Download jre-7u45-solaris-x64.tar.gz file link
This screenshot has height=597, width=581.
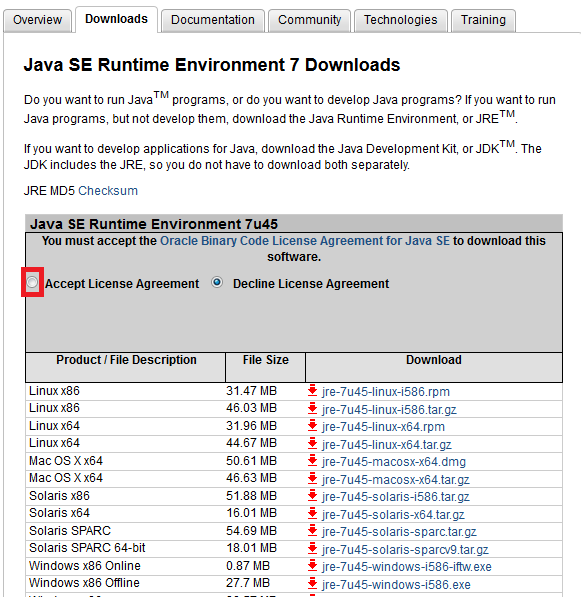point(393,515)
